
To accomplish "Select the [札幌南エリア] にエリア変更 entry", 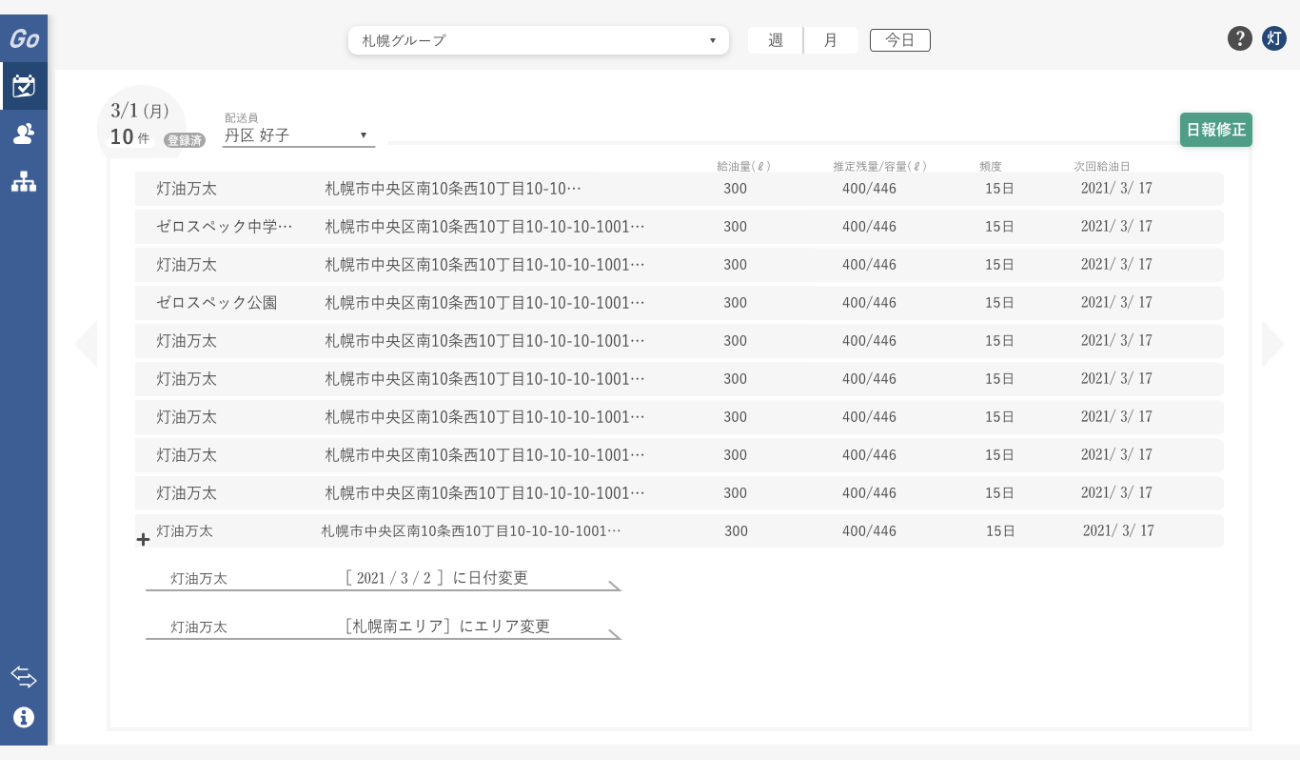I will point(383,627).
